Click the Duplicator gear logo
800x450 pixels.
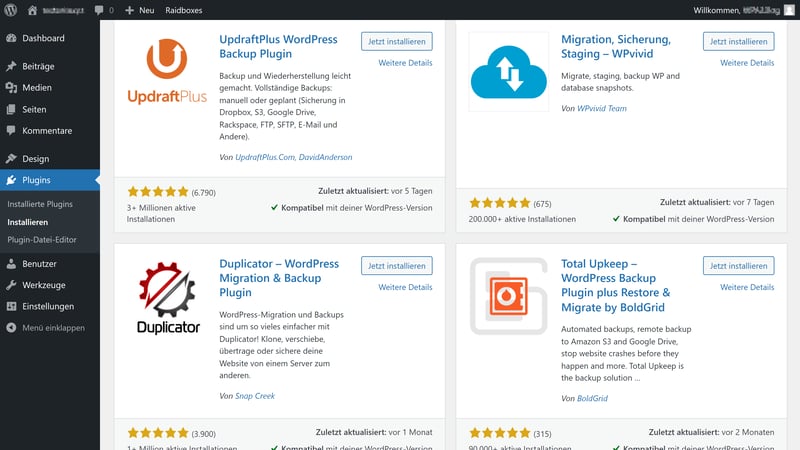click(x=166, y=296)
